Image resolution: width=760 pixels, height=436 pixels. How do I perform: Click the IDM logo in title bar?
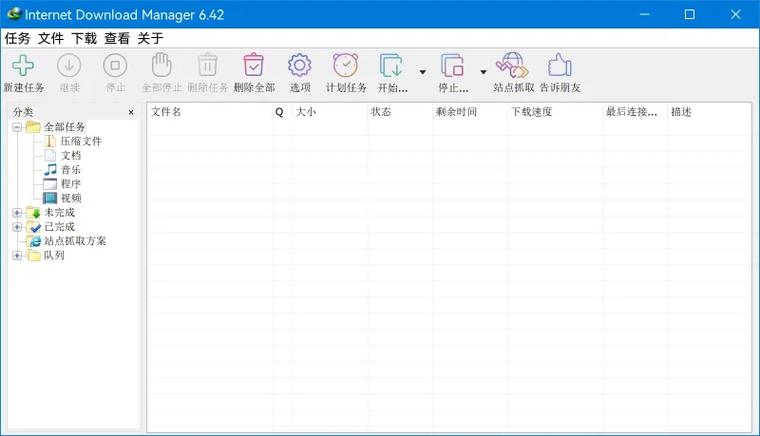click(15, 14)
